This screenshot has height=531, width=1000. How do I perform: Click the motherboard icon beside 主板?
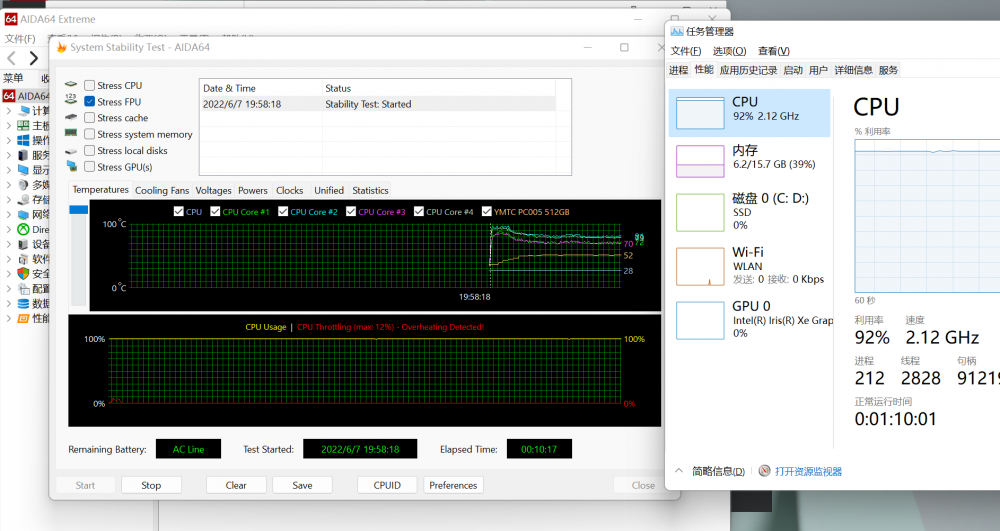click(x=24, y=126)
